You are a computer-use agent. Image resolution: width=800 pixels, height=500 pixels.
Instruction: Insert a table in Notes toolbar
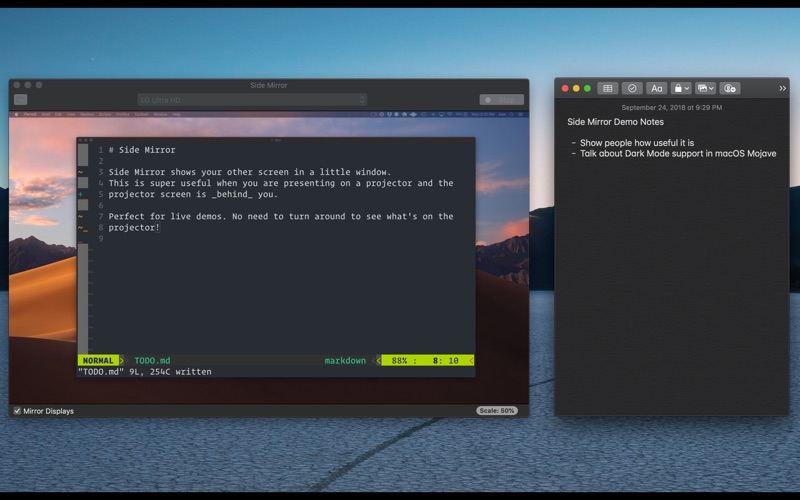(x=608, y=88)
